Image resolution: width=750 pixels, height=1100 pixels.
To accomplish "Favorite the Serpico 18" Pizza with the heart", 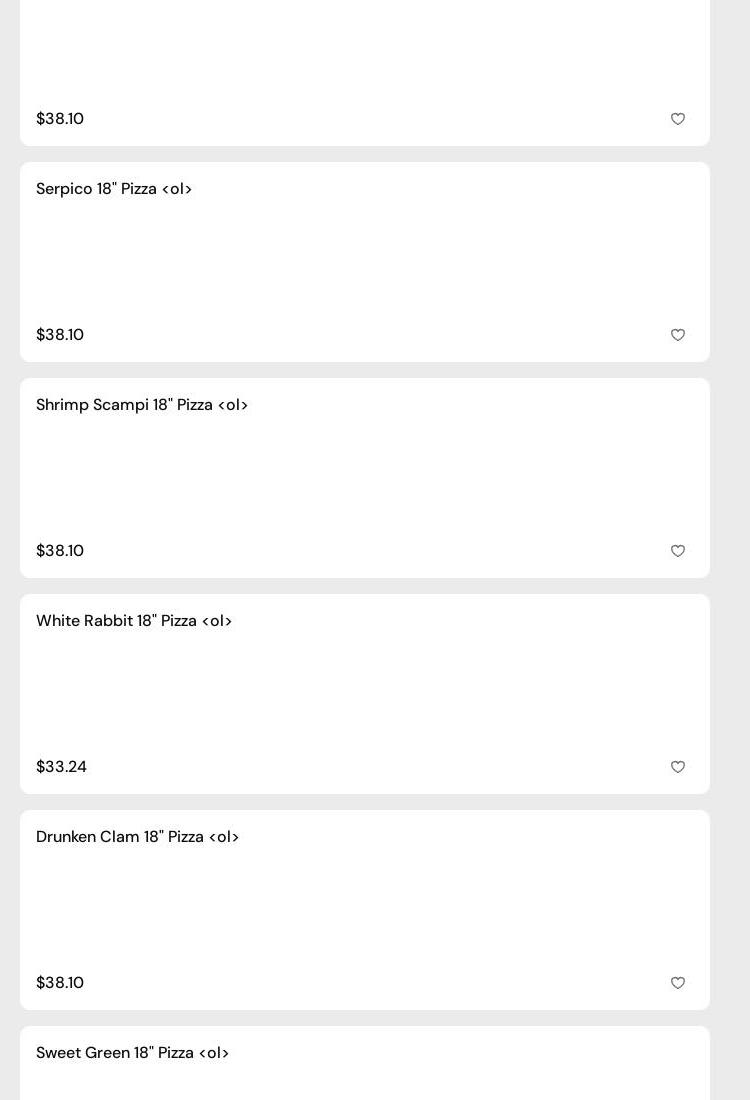I will point(678,335).
